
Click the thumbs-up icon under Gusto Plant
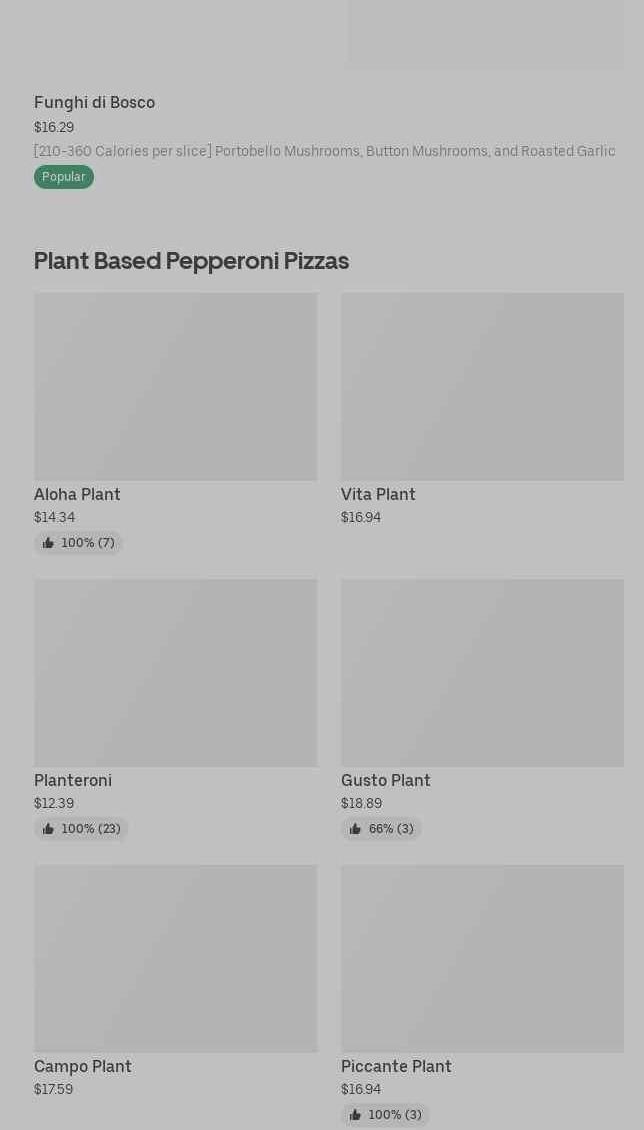[355, 829]
